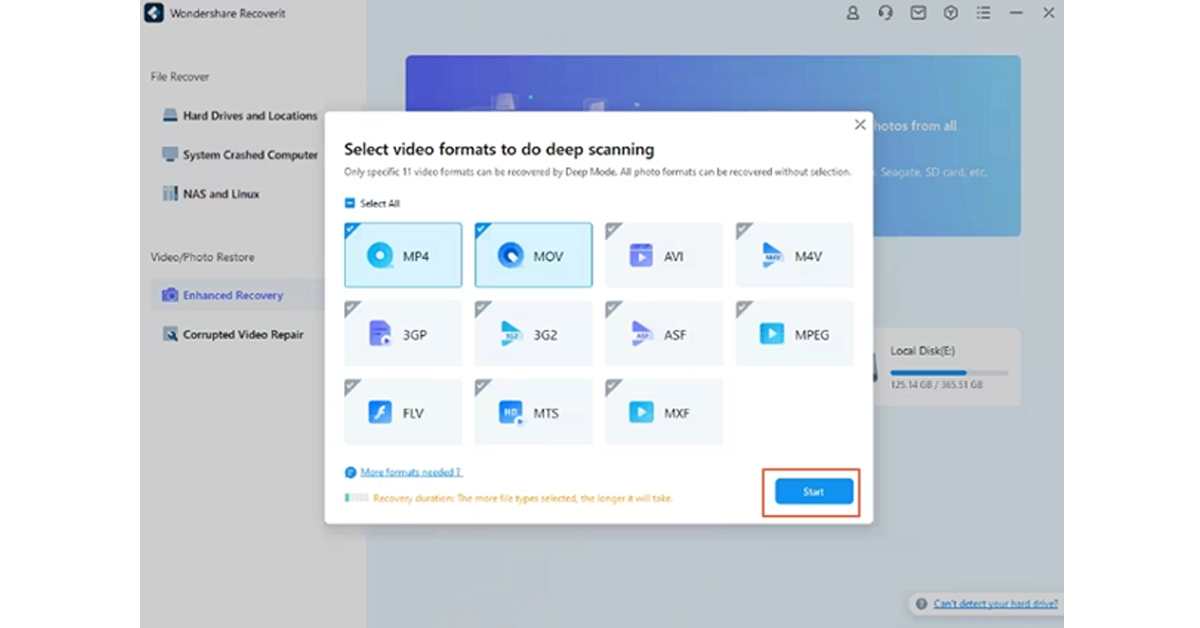The width and height of the screenshot is (1200, 628).
Task: Check the M4V tile corner checkmark
Action: (742, 229)
